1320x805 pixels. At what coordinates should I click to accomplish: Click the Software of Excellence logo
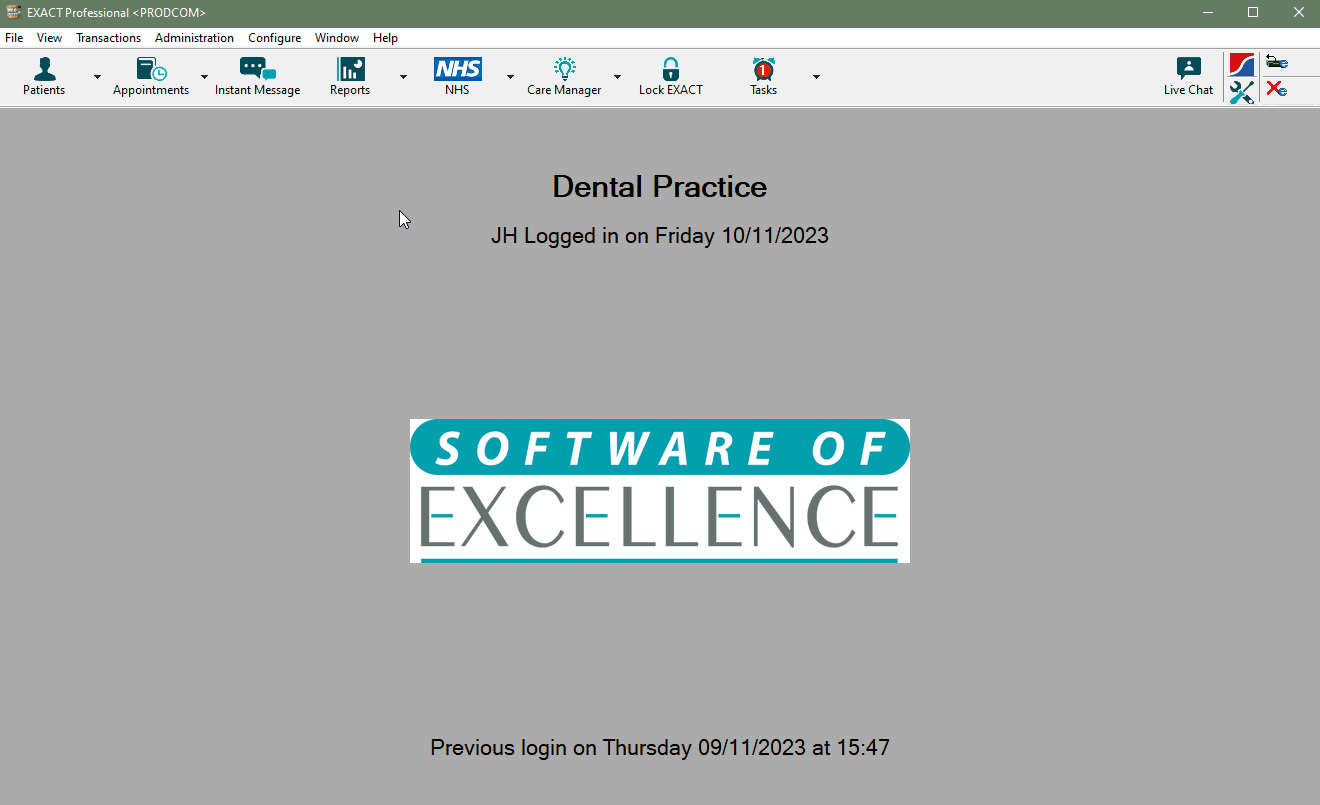pos(660,491)
